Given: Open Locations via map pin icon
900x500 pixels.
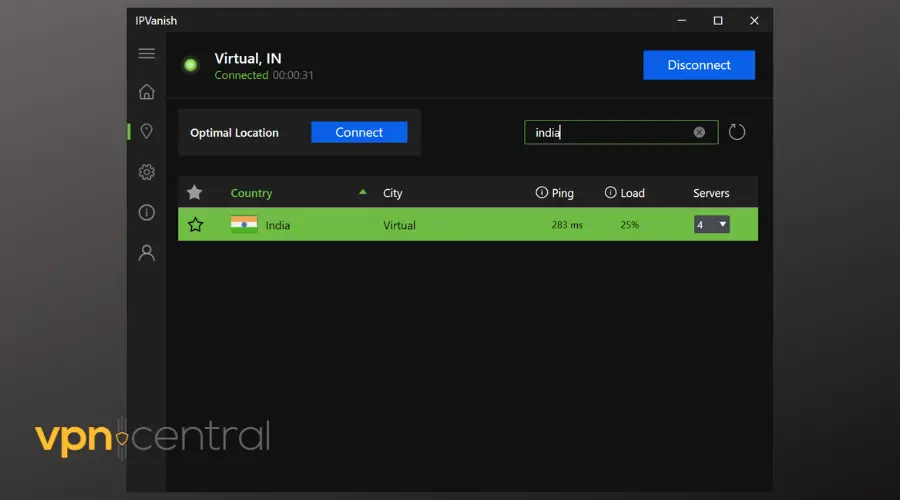Looking at the screenshot, I should [146, 131].
